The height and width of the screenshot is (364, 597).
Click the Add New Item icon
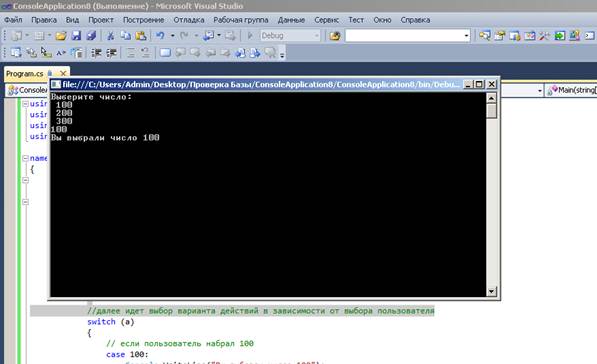point(39,36)
